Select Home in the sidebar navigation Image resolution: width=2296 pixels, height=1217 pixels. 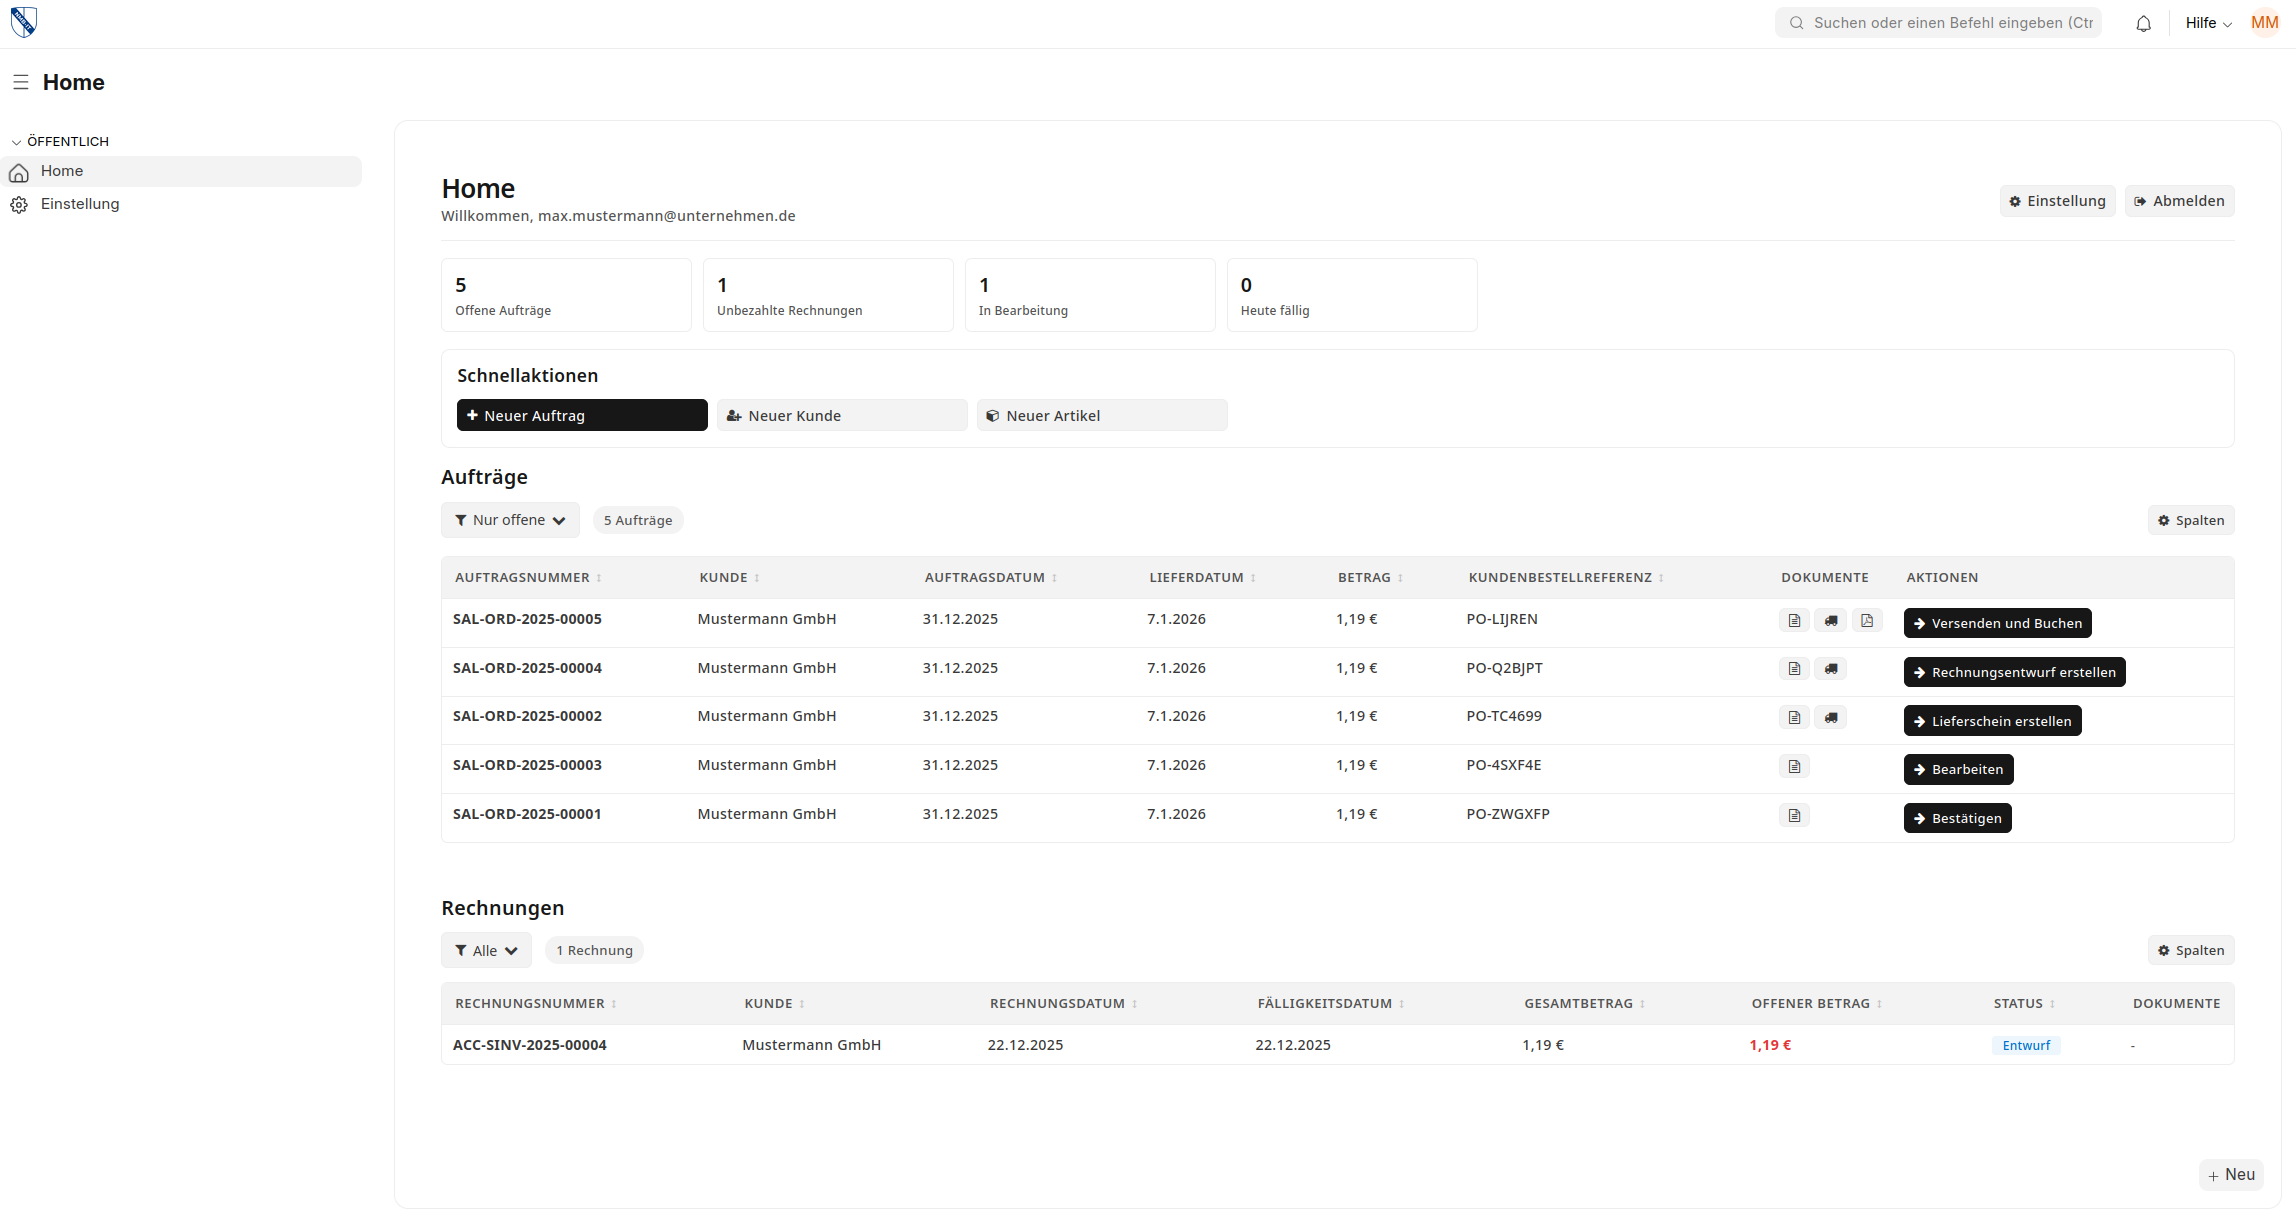point(62,171)
